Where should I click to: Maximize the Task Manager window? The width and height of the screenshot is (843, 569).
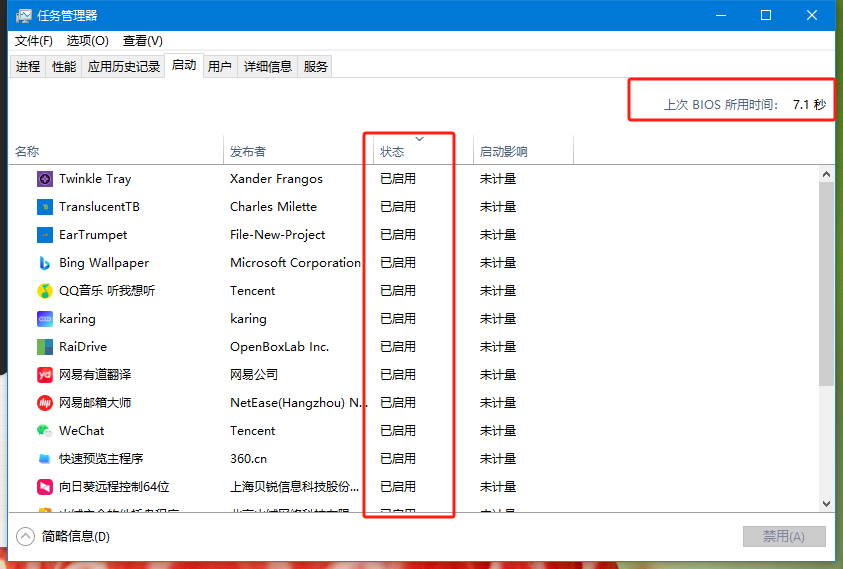pos(766,15)
